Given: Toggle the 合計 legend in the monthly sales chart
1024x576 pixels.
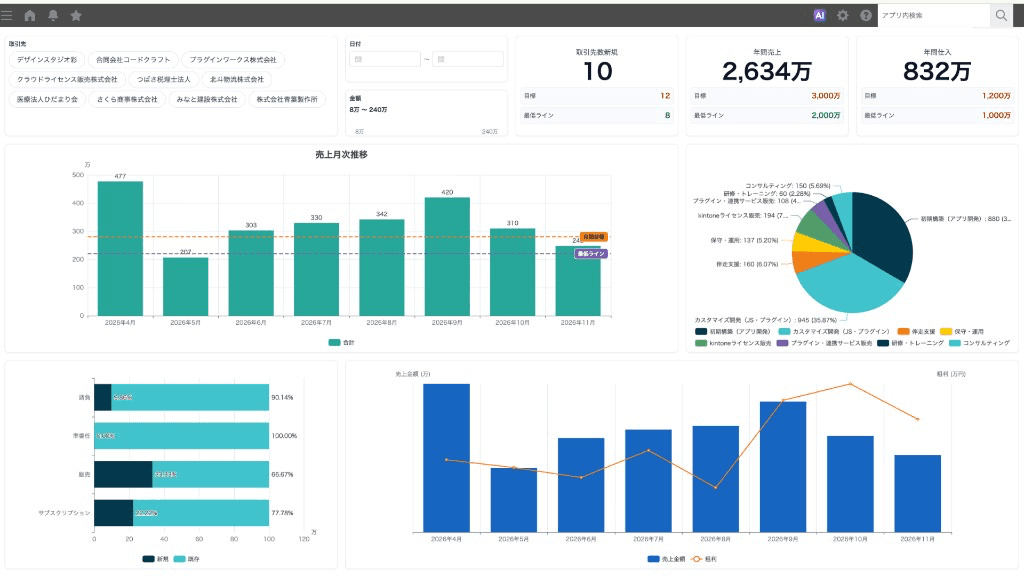Looking at the screenshot, I should click(342, 342).
